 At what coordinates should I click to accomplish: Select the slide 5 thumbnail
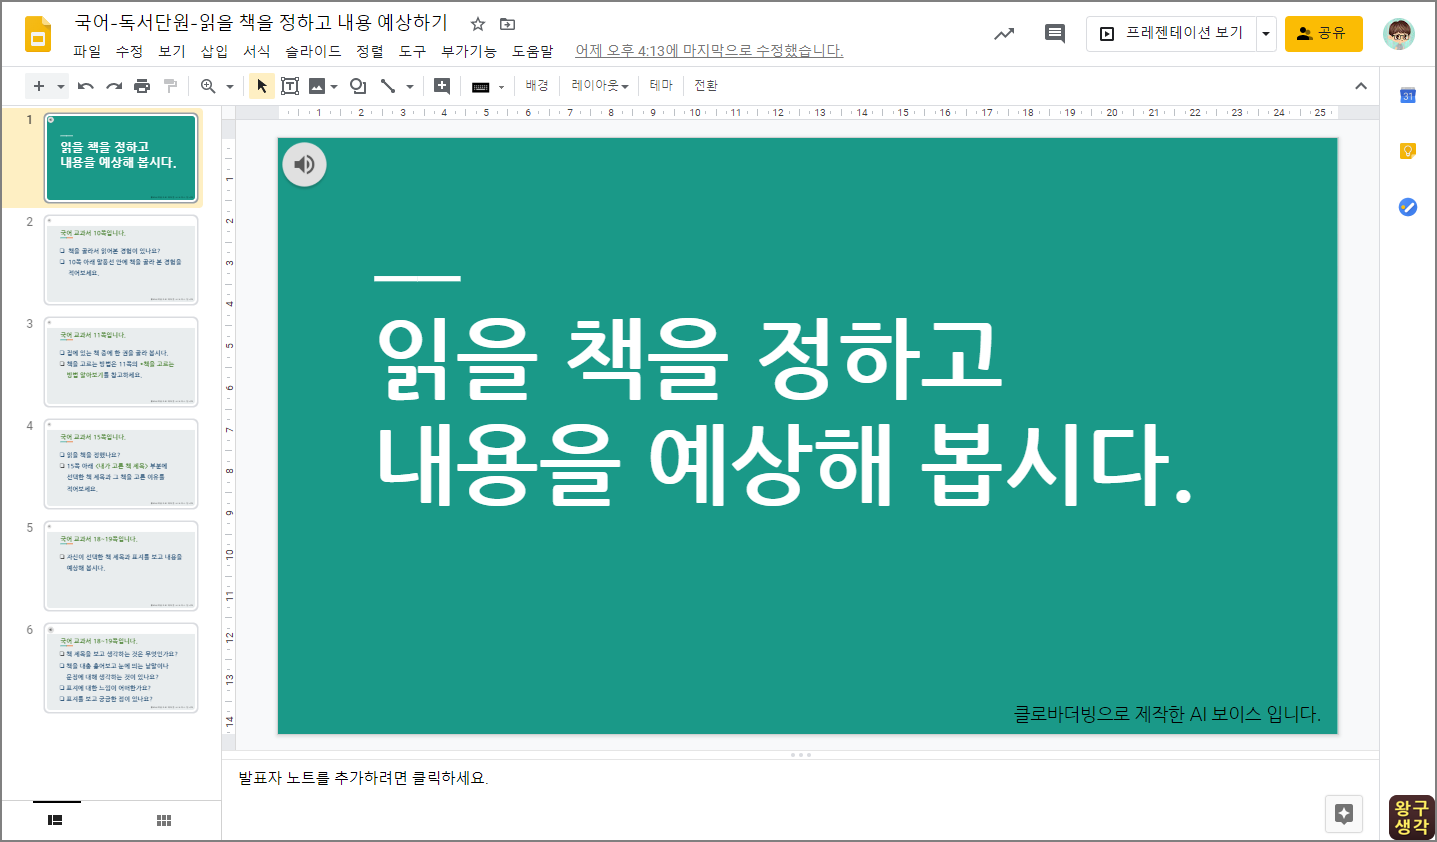point(121,566)
